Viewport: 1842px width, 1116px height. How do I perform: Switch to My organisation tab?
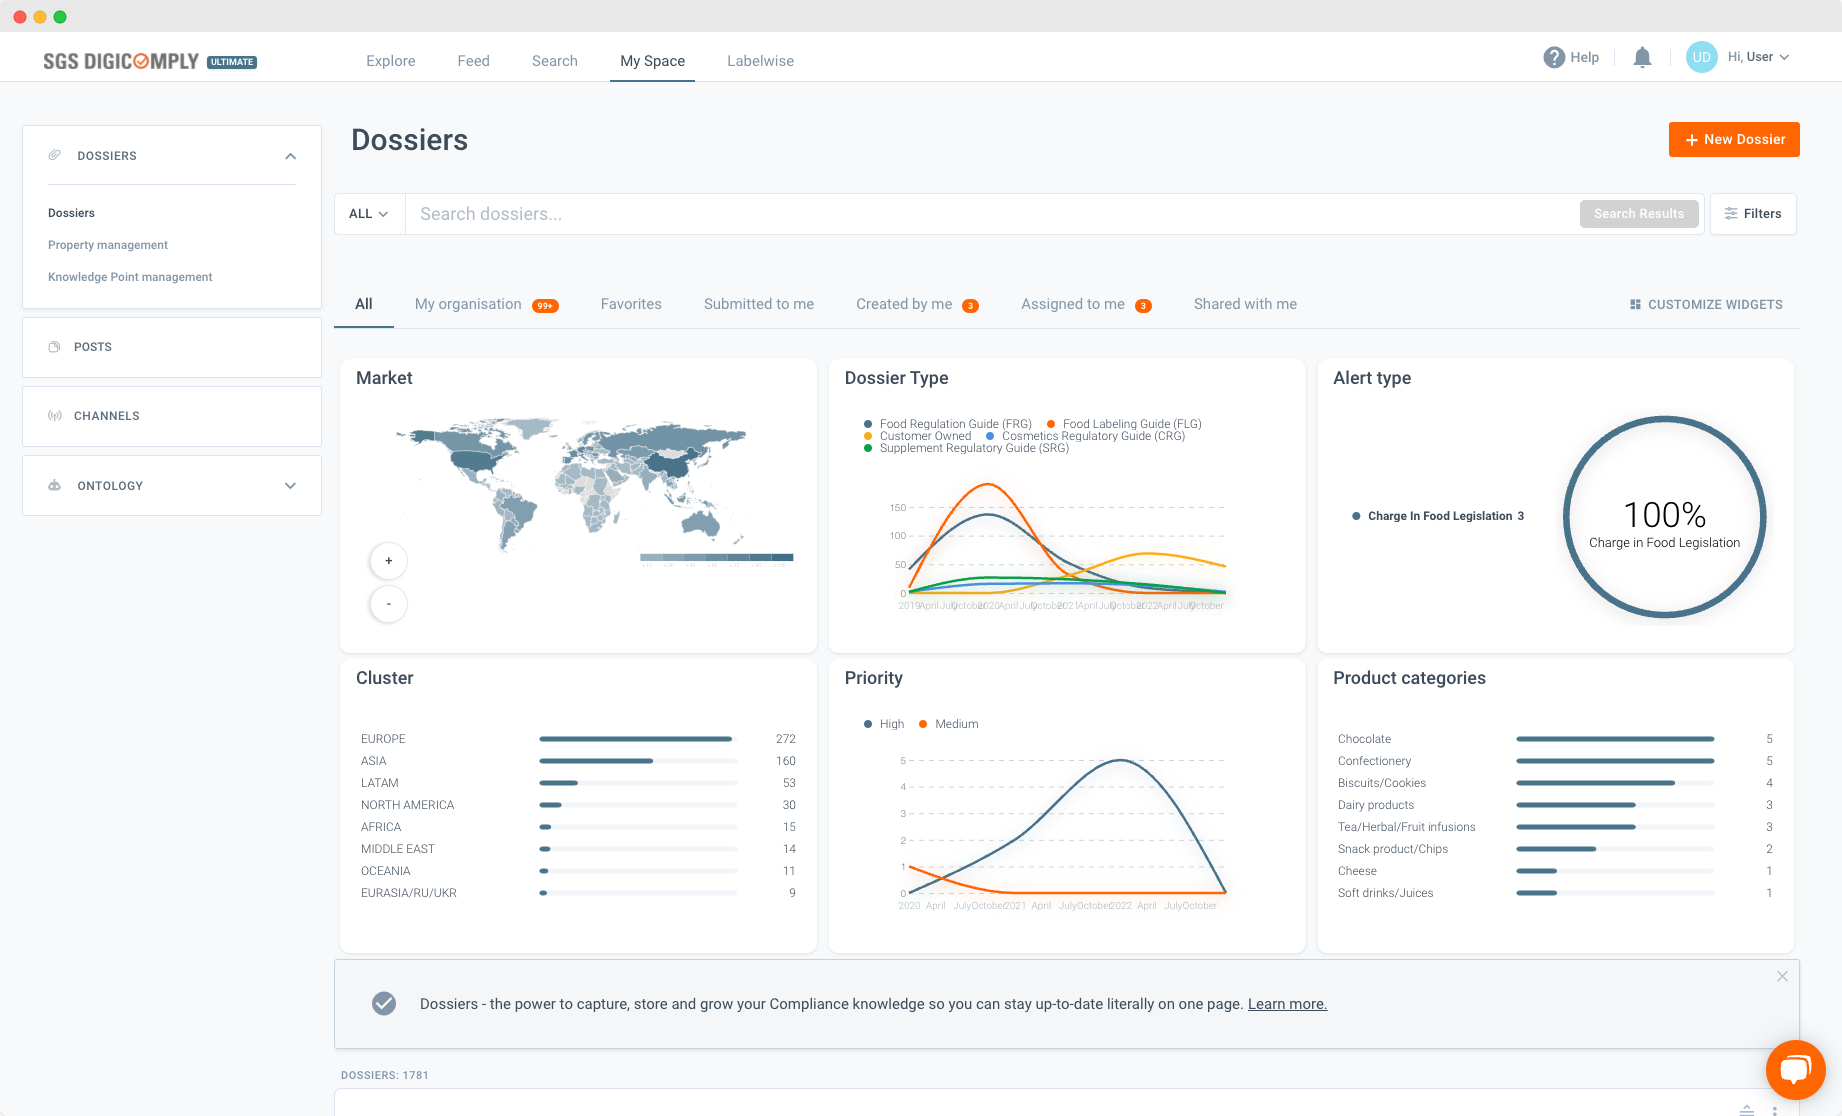click(487, 304)
